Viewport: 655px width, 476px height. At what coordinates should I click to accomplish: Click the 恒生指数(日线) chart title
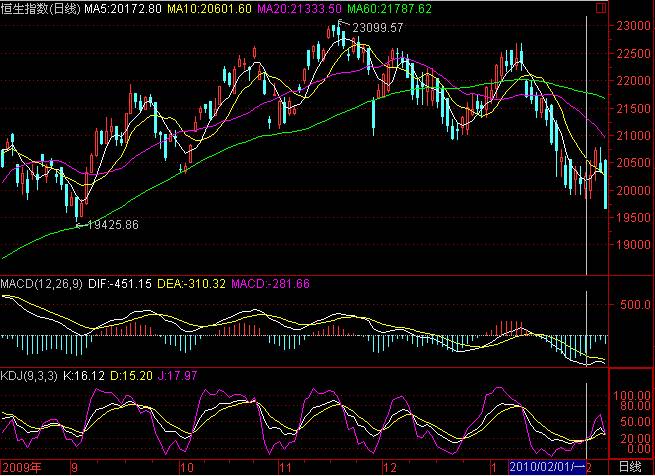pyautogui.click(x=40, y=8)
